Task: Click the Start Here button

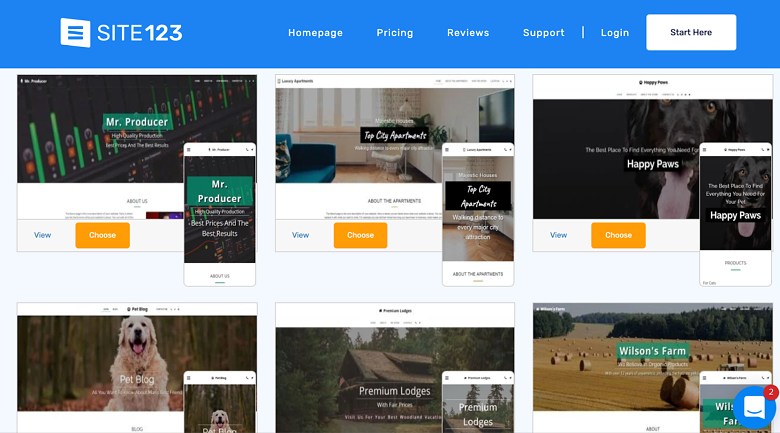Action: [x=691, y=32]
